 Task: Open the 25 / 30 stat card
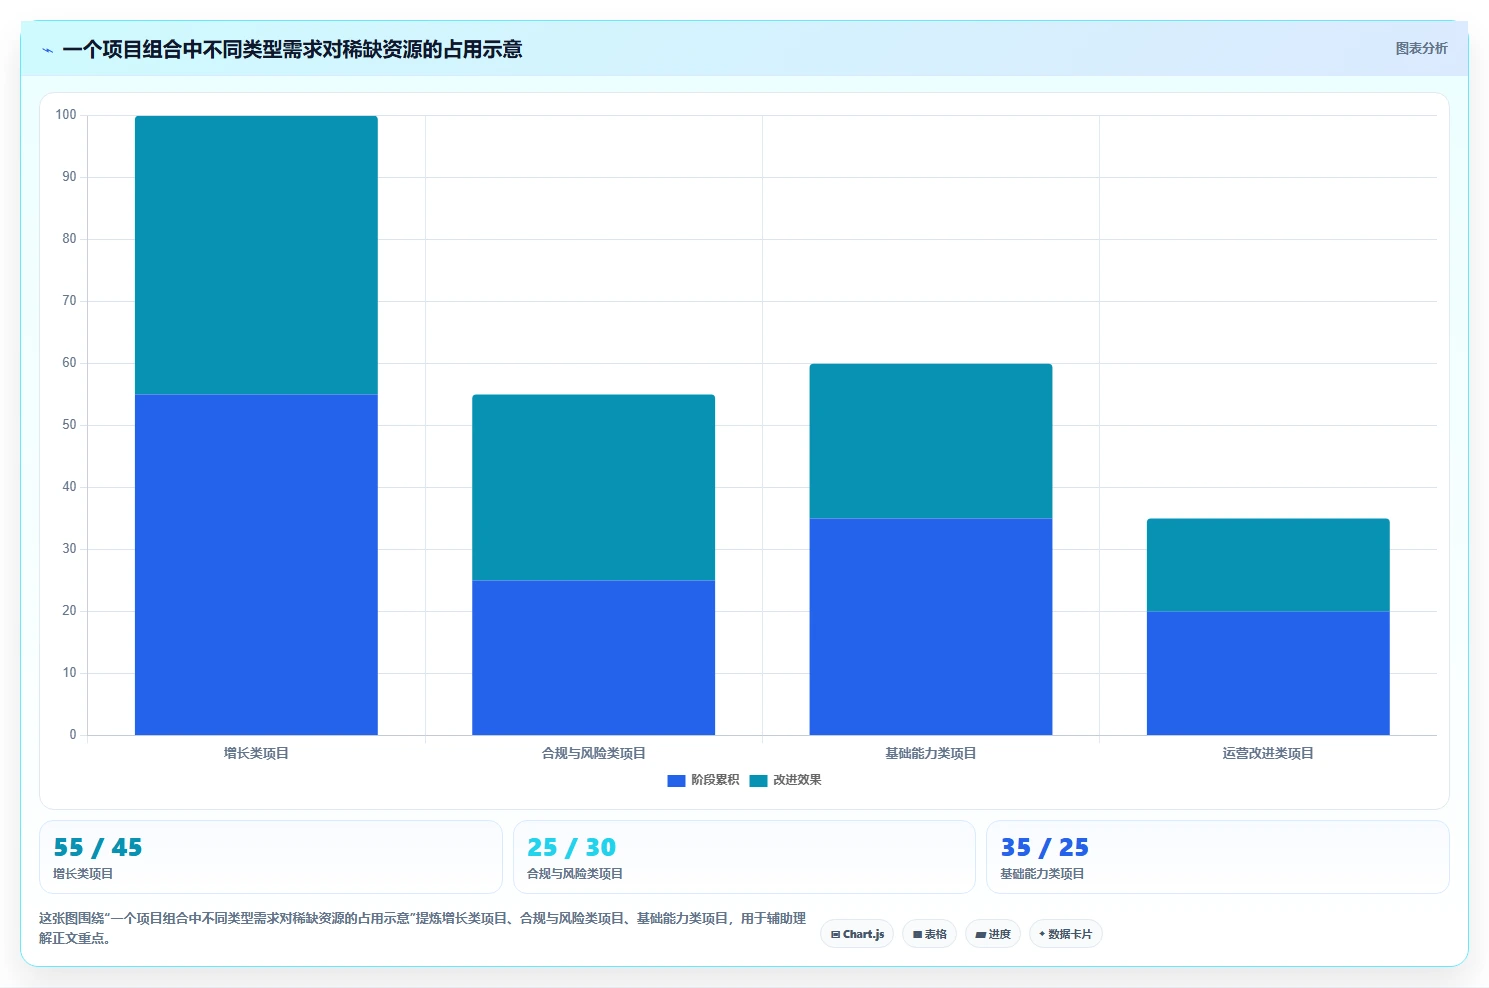[x=744, y=857]
